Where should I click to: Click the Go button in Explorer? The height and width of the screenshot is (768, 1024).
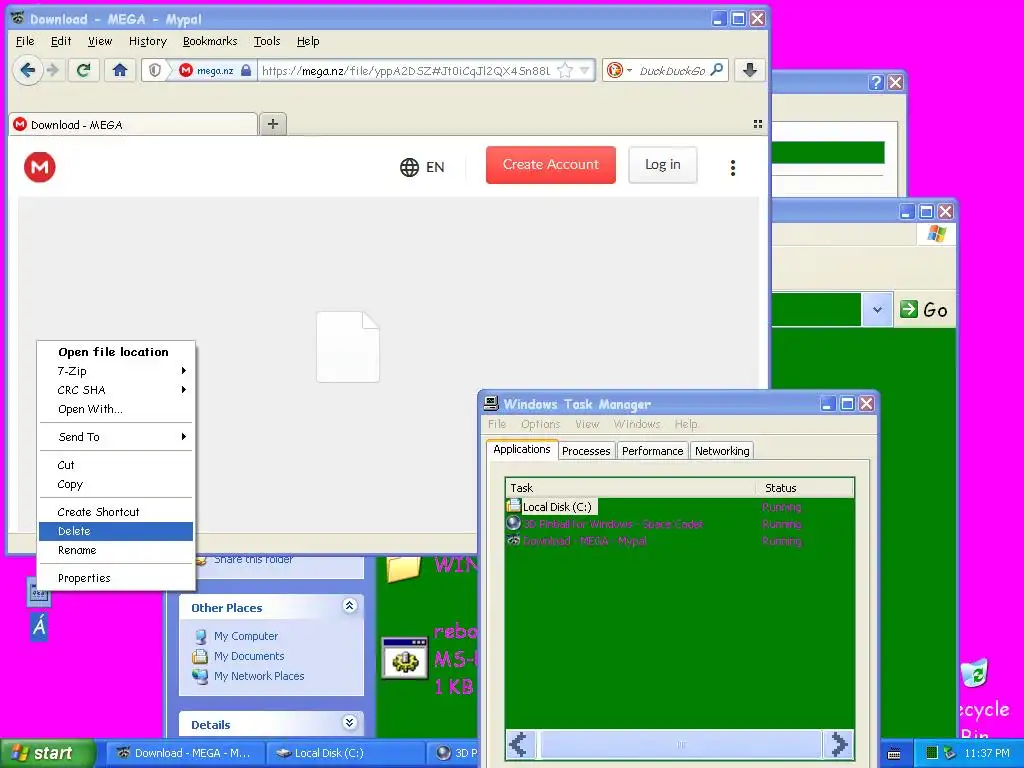[x=924, y=310]
